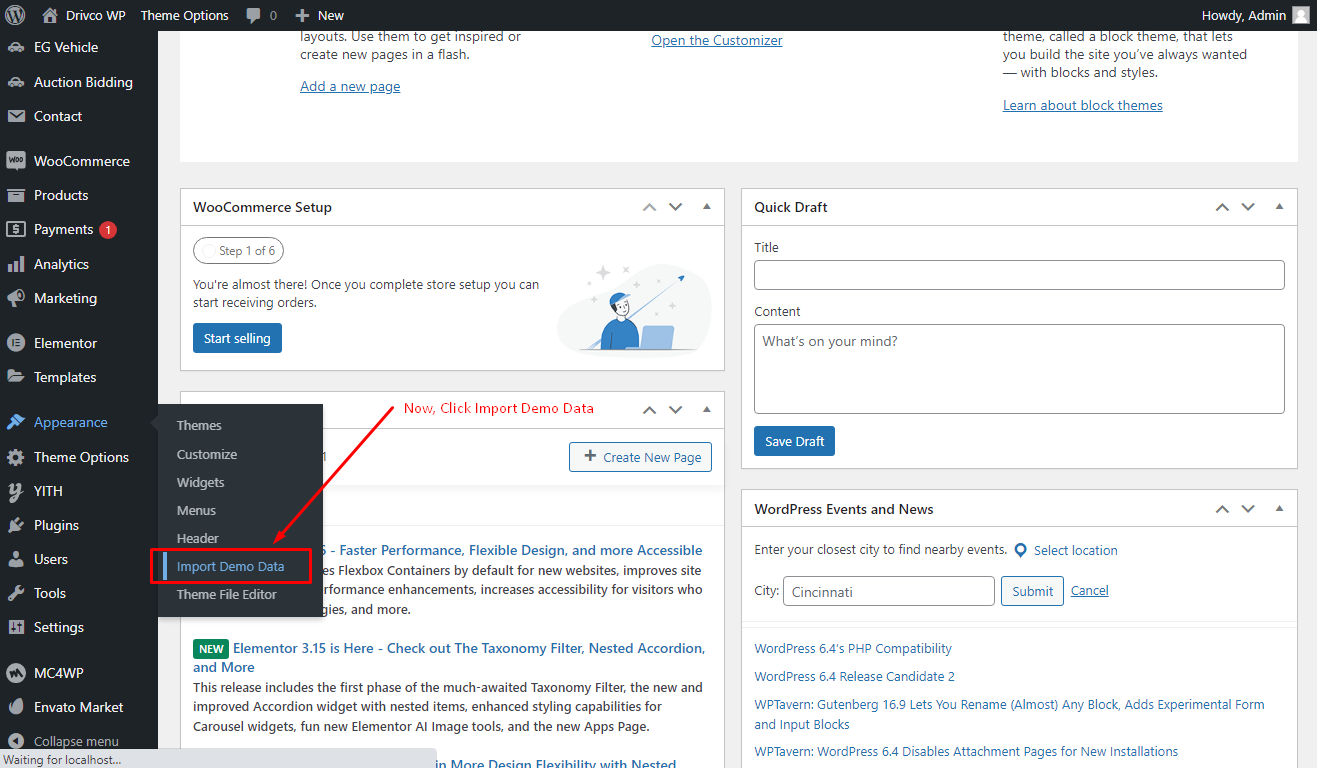
Task: Click Create New Page button
Action: (640, 457)
